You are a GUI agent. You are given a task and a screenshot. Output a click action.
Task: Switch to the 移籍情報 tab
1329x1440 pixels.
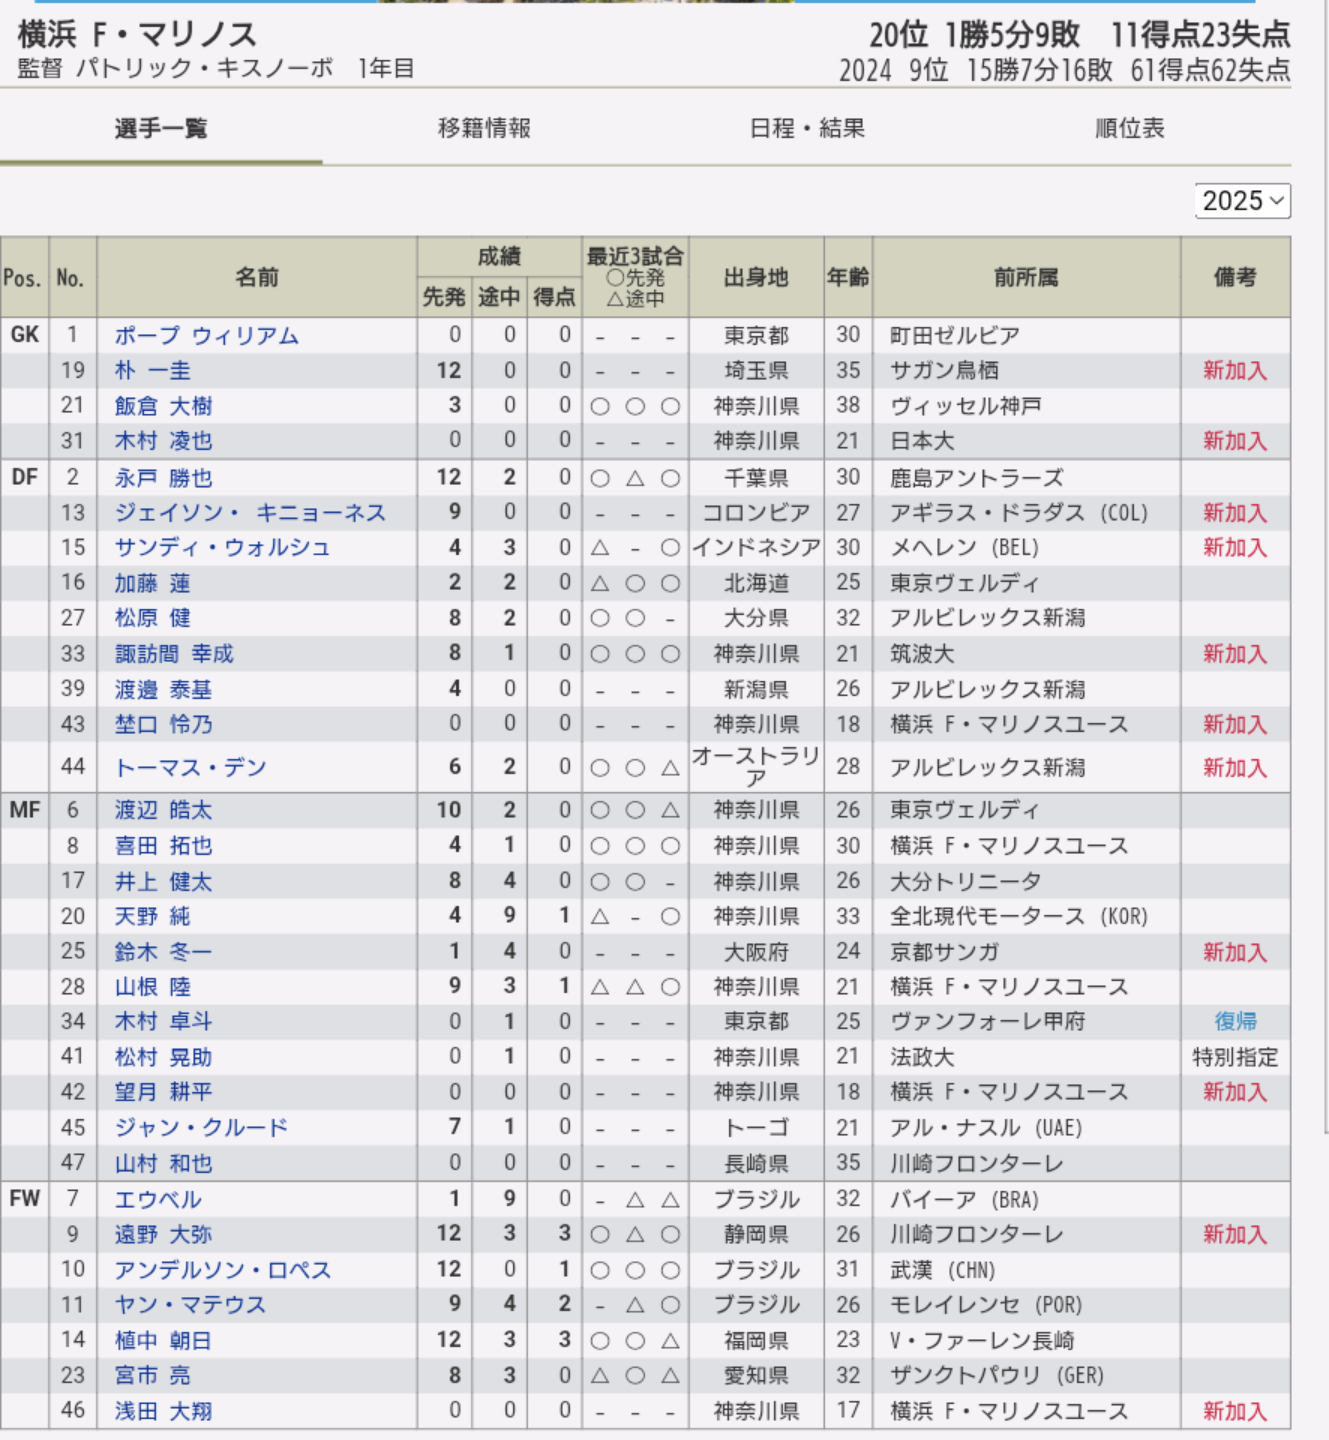tap(484, 128)
